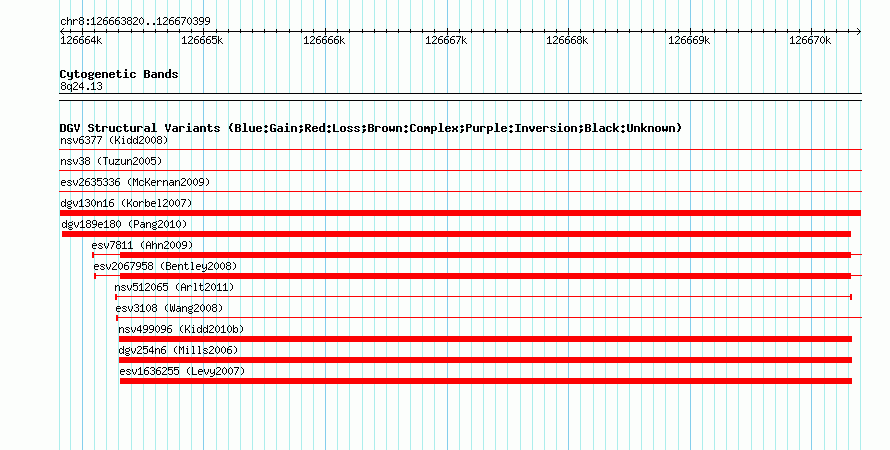
Task: Click the 126665k ruler label
Action: coord(202,40)
